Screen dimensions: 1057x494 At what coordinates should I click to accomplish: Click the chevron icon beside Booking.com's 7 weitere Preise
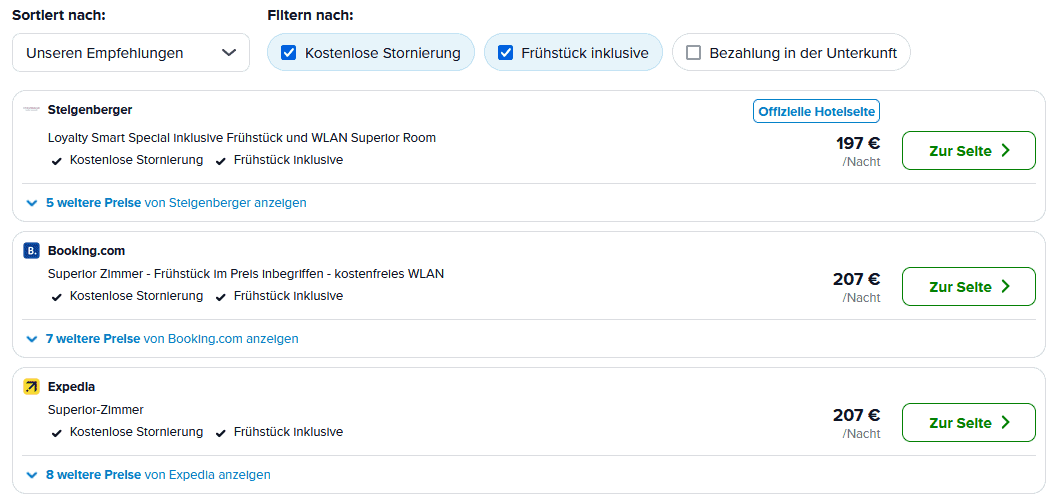click(32, 339)
